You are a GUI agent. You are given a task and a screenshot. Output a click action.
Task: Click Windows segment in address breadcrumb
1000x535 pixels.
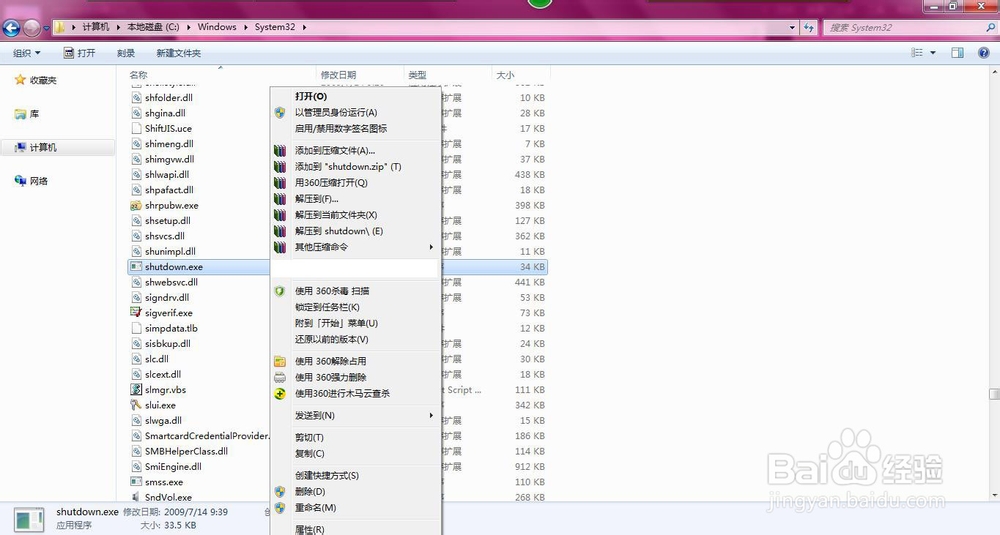click(217, 27)
